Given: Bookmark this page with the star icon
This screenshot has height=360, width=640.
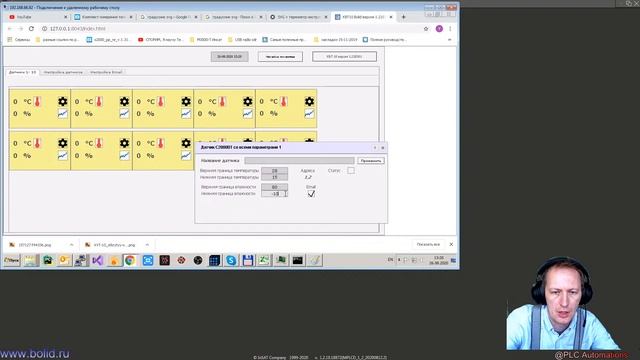Looking at the screenshot, I should pos(426,29).
